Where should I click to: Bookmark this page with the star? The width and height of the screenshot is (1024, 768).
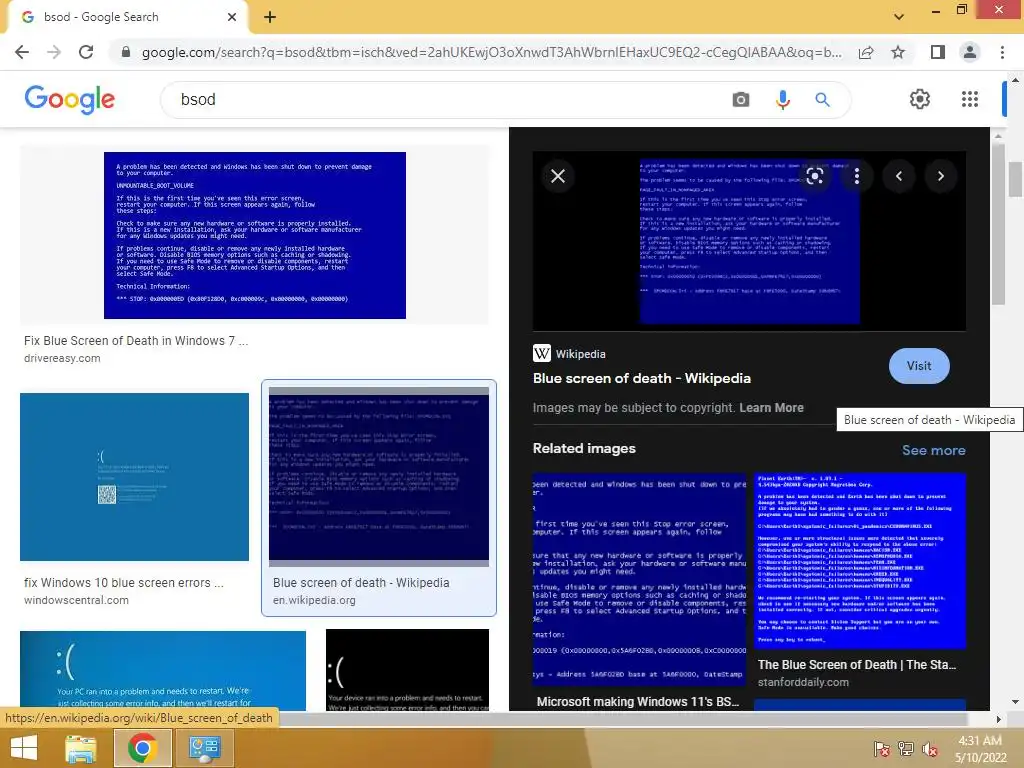(898, 52)
